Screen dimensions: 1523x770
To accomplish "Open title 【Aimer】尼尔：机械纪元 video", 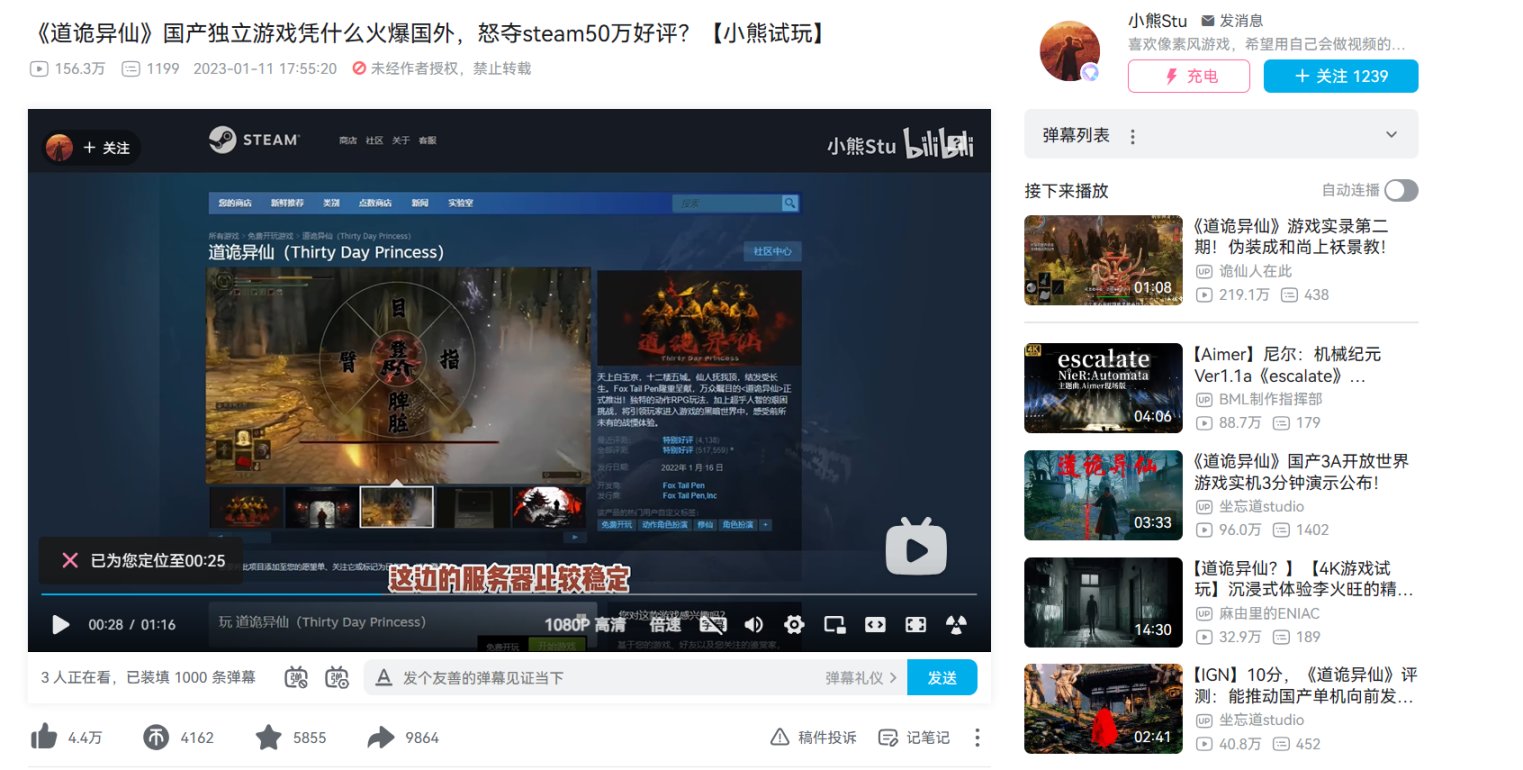I will pos(1287,365).
